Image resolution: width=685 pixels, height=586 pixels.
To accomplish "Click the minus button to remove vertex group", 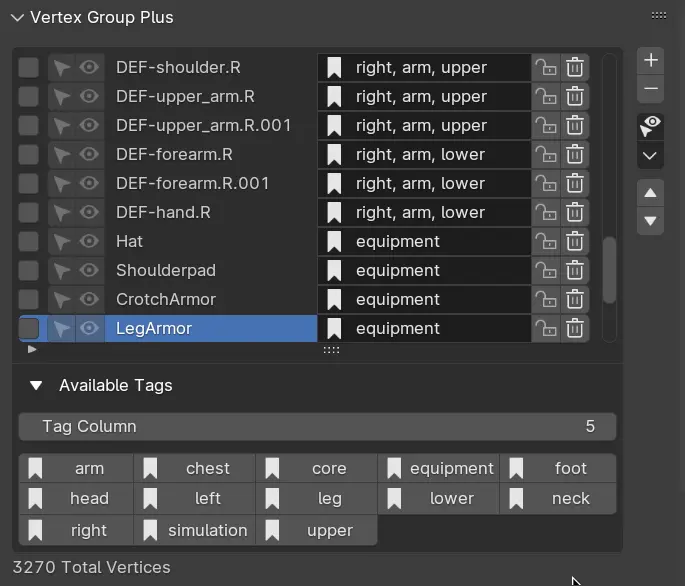I will [x=651, y=89].
